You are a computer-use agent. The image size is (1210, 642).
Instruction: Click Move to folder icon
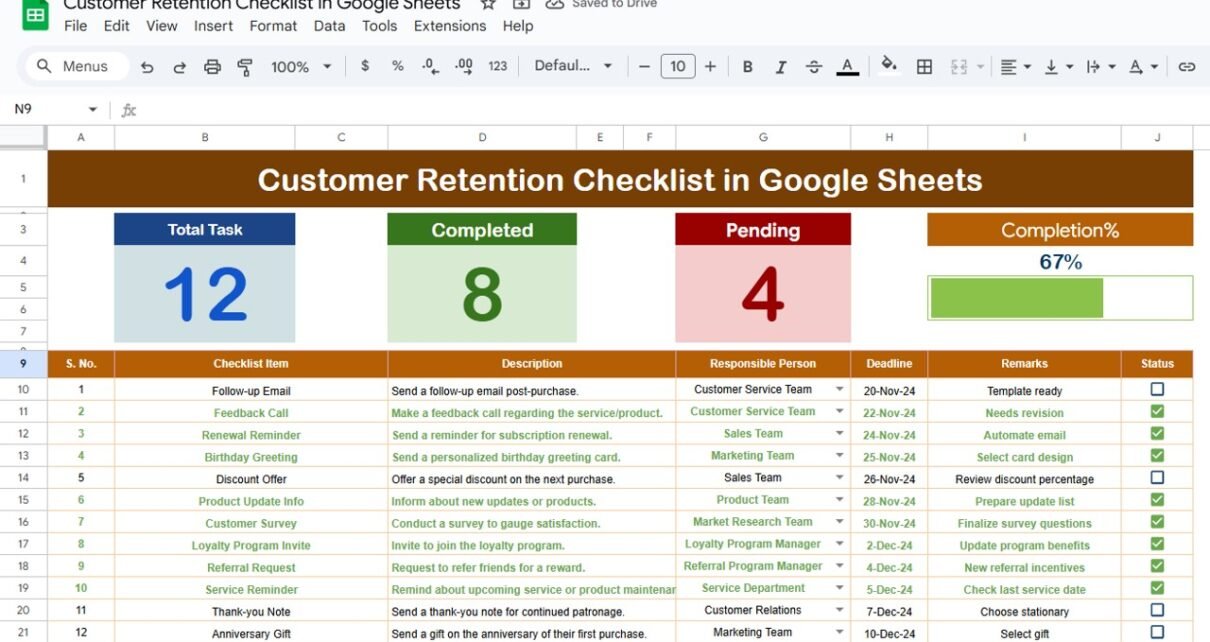point(521,4)
